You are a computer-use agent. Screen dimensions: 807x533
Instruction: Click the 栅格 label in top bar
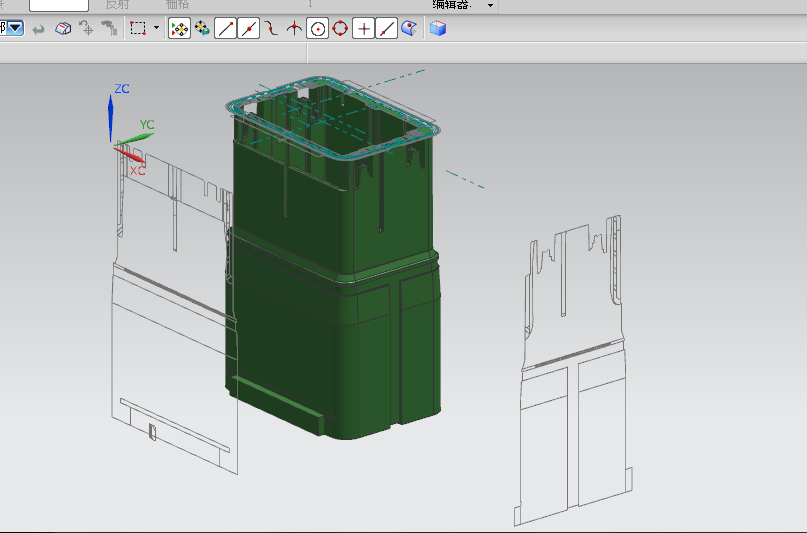point(176,5)
